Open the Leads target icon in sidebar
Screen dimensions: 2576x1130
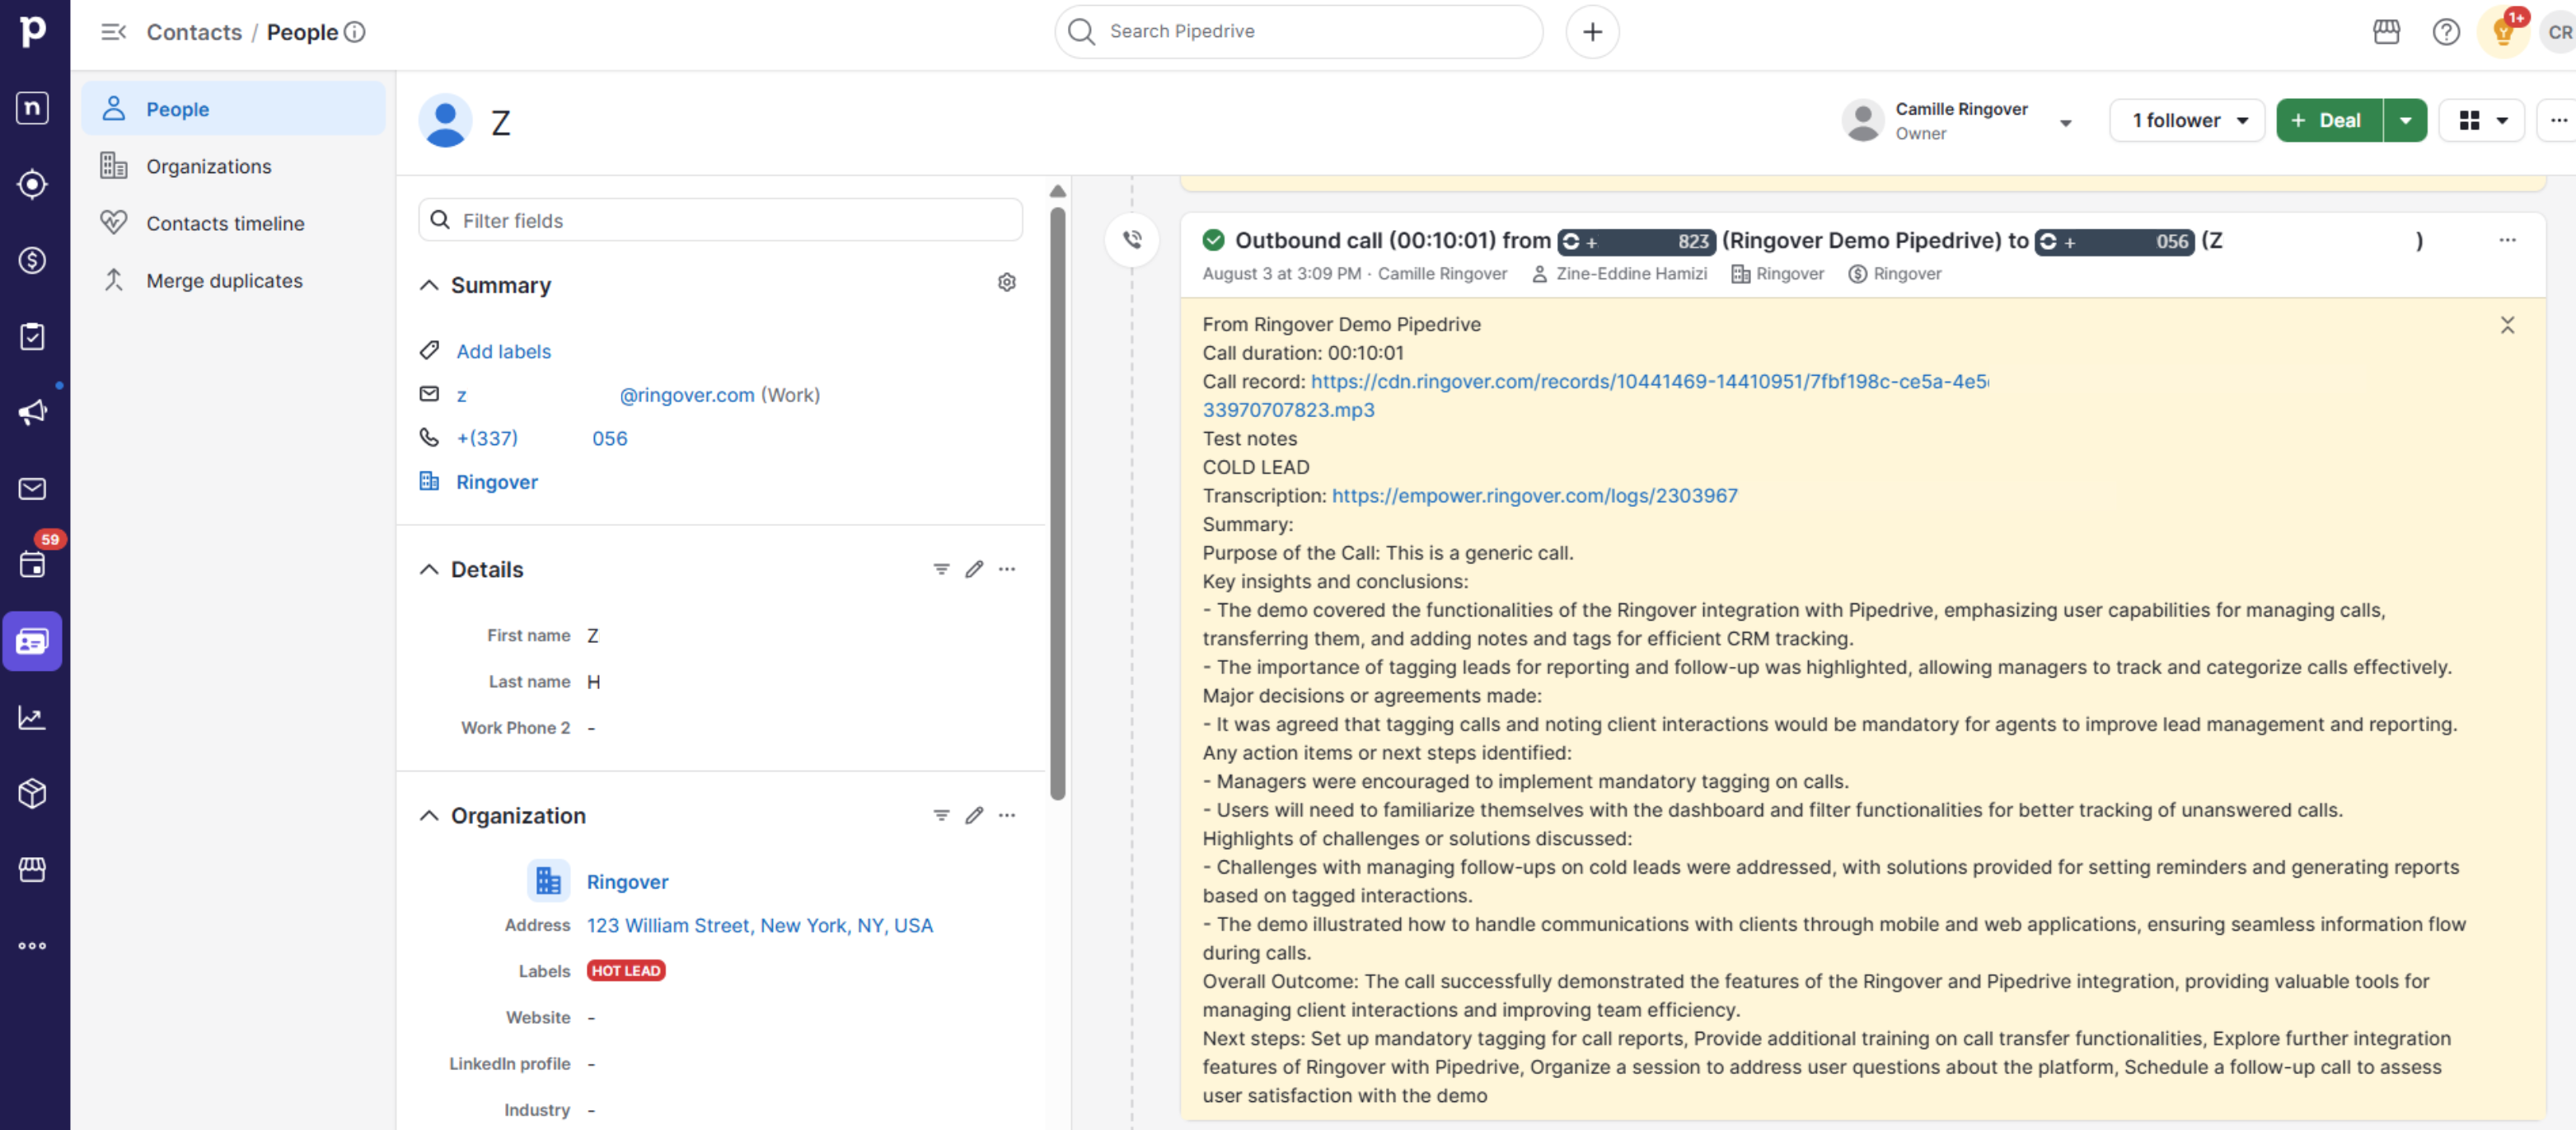tap(33, 184)
